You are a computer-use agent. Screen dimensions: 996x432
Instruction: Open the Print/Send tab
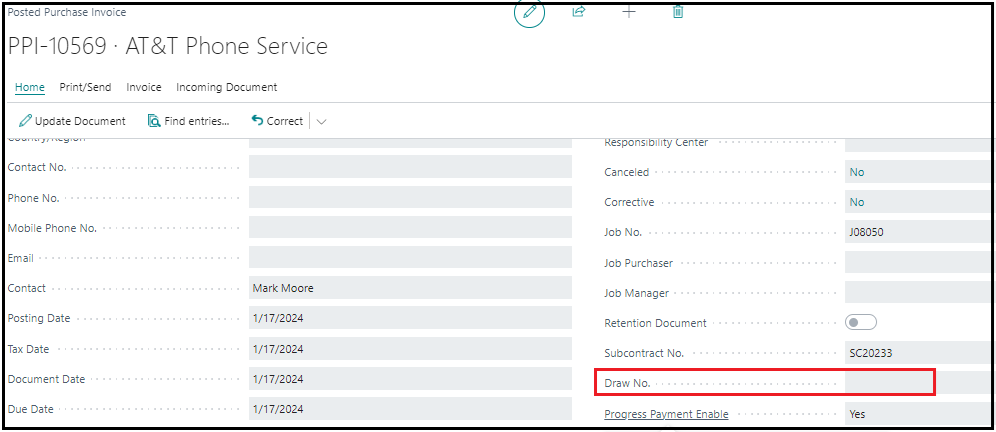click(85, 87)
